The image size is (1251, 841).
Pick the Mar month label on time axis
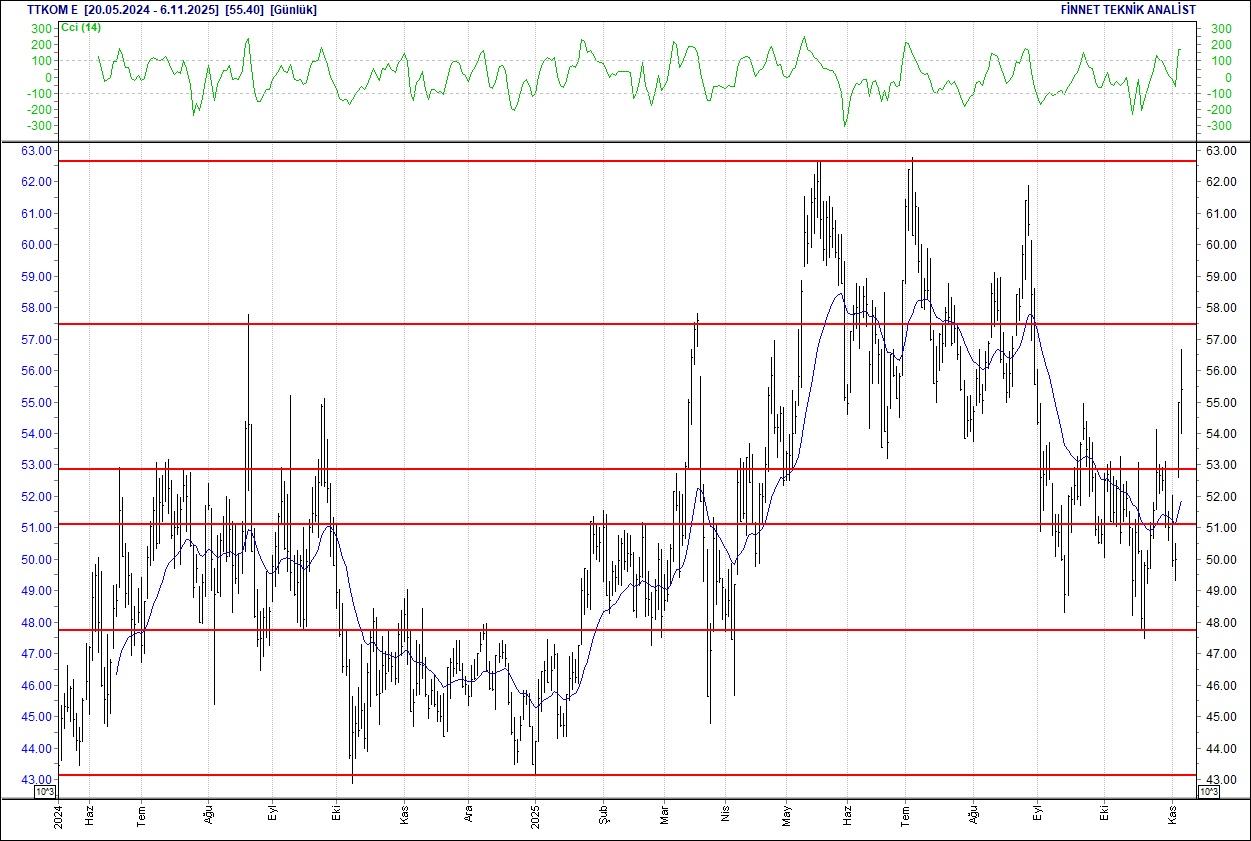point(665,814)
